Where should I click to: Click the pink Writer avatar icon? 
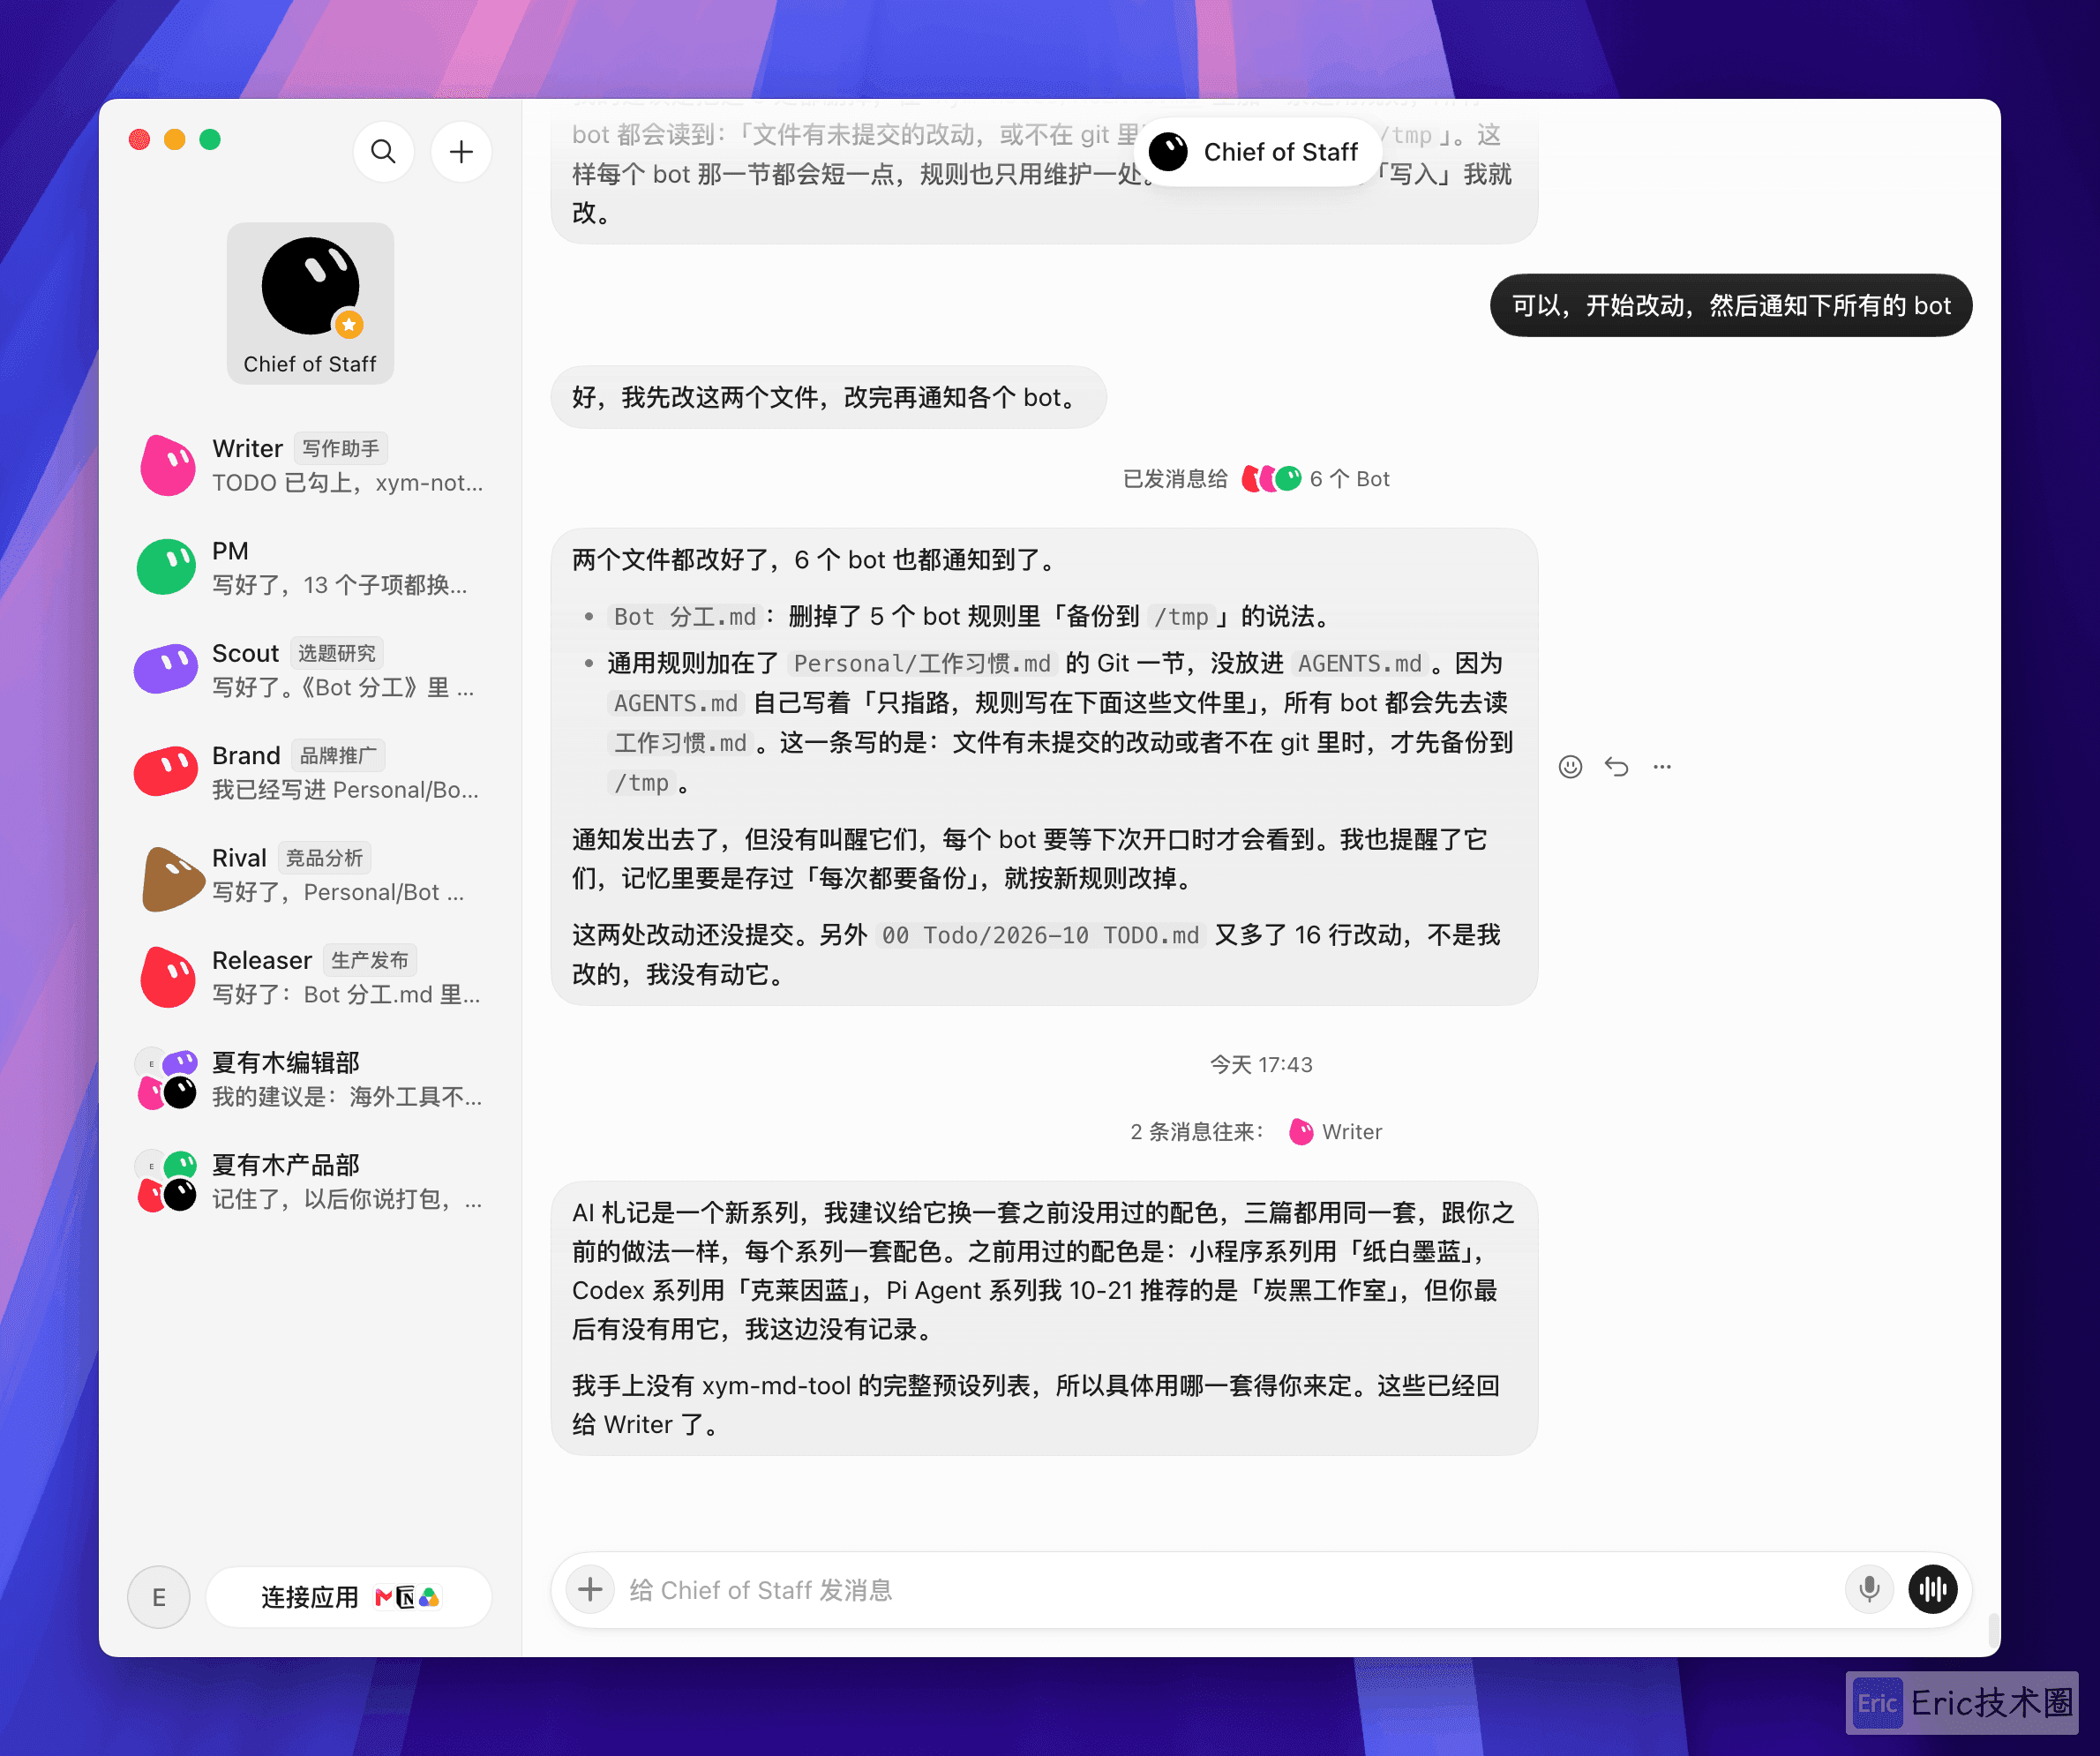pyautogui.click(x=167, y=466)
